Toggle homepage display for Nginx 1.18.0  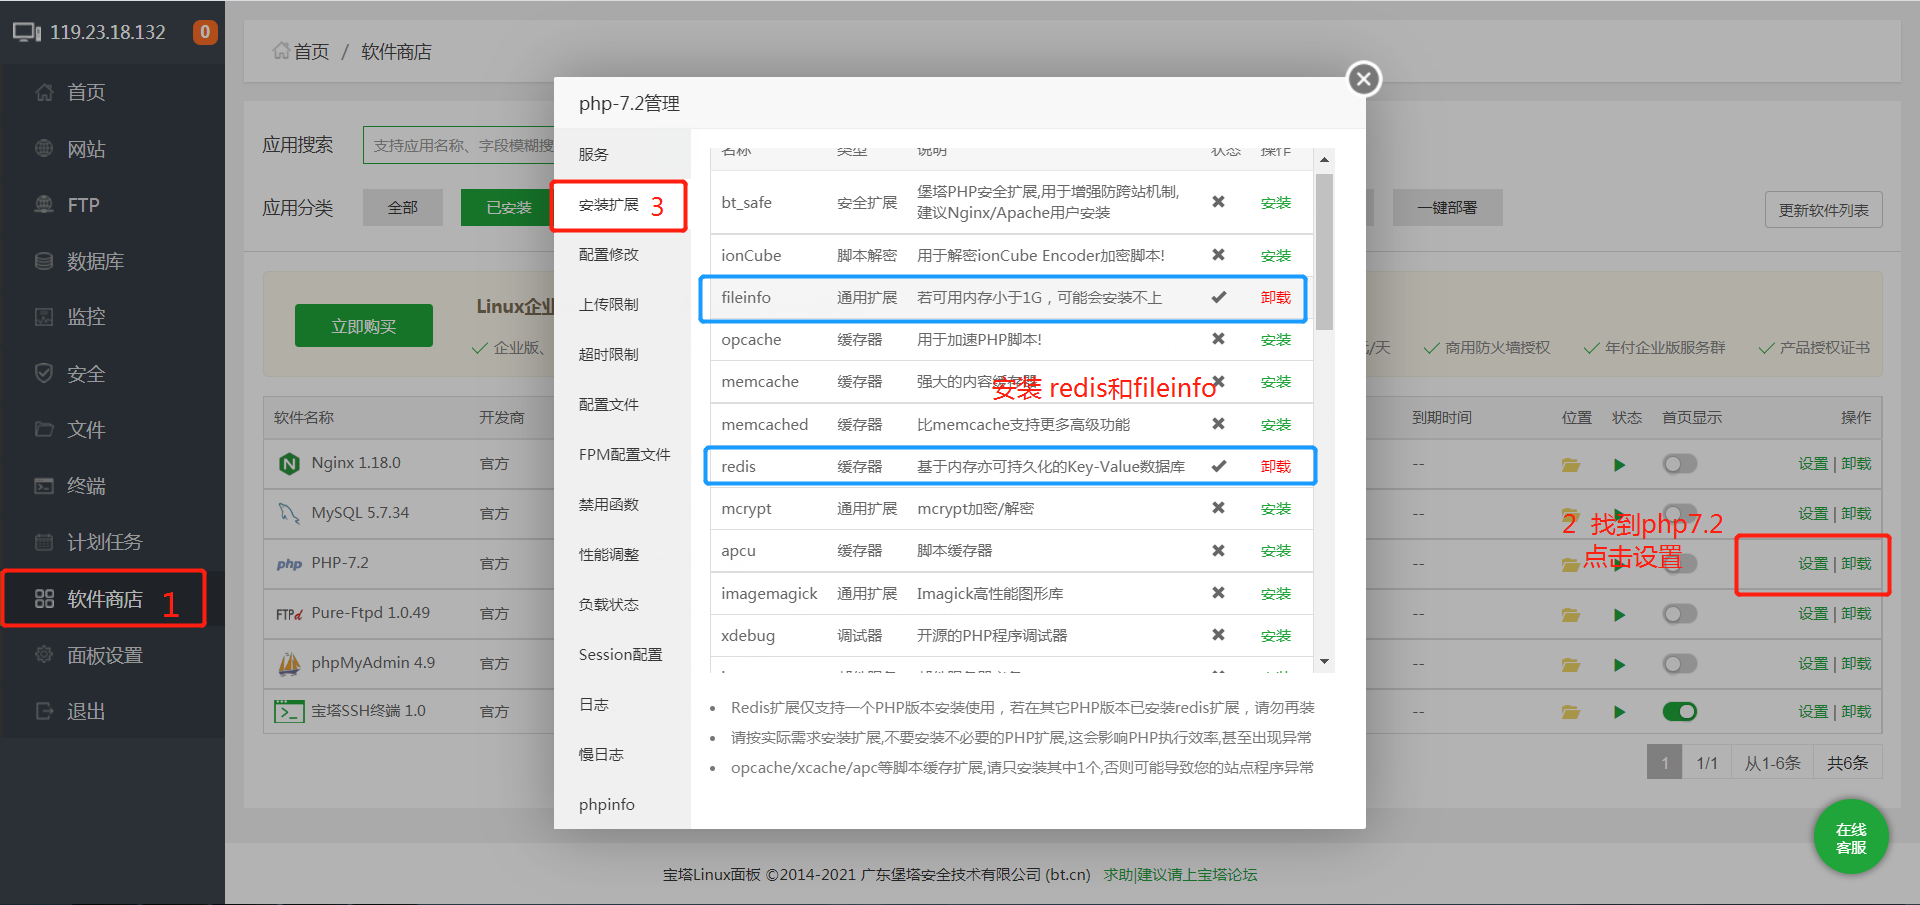coord(1680,464)
